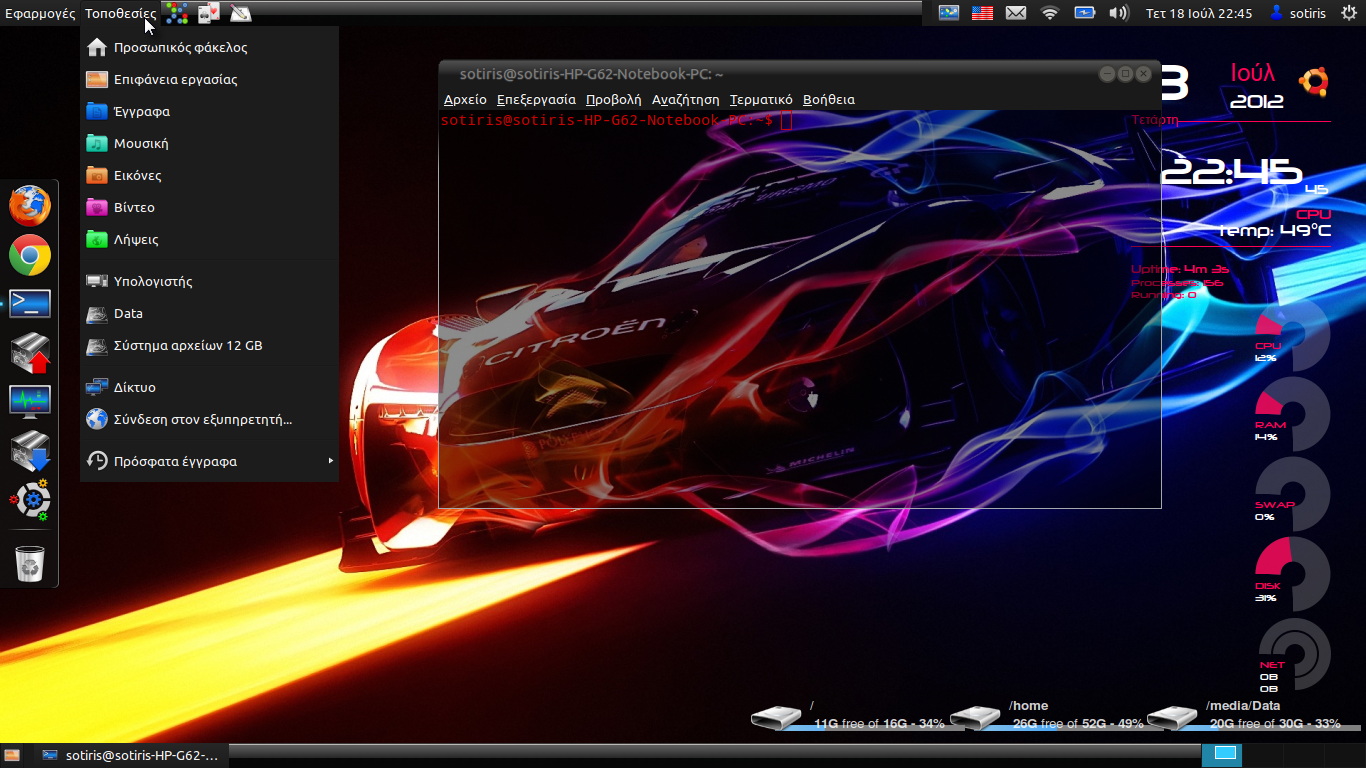The image size is (1366, 768).
Task: Open the battery power indicator
Action: pyautogui.click(x=1084, y=13)
